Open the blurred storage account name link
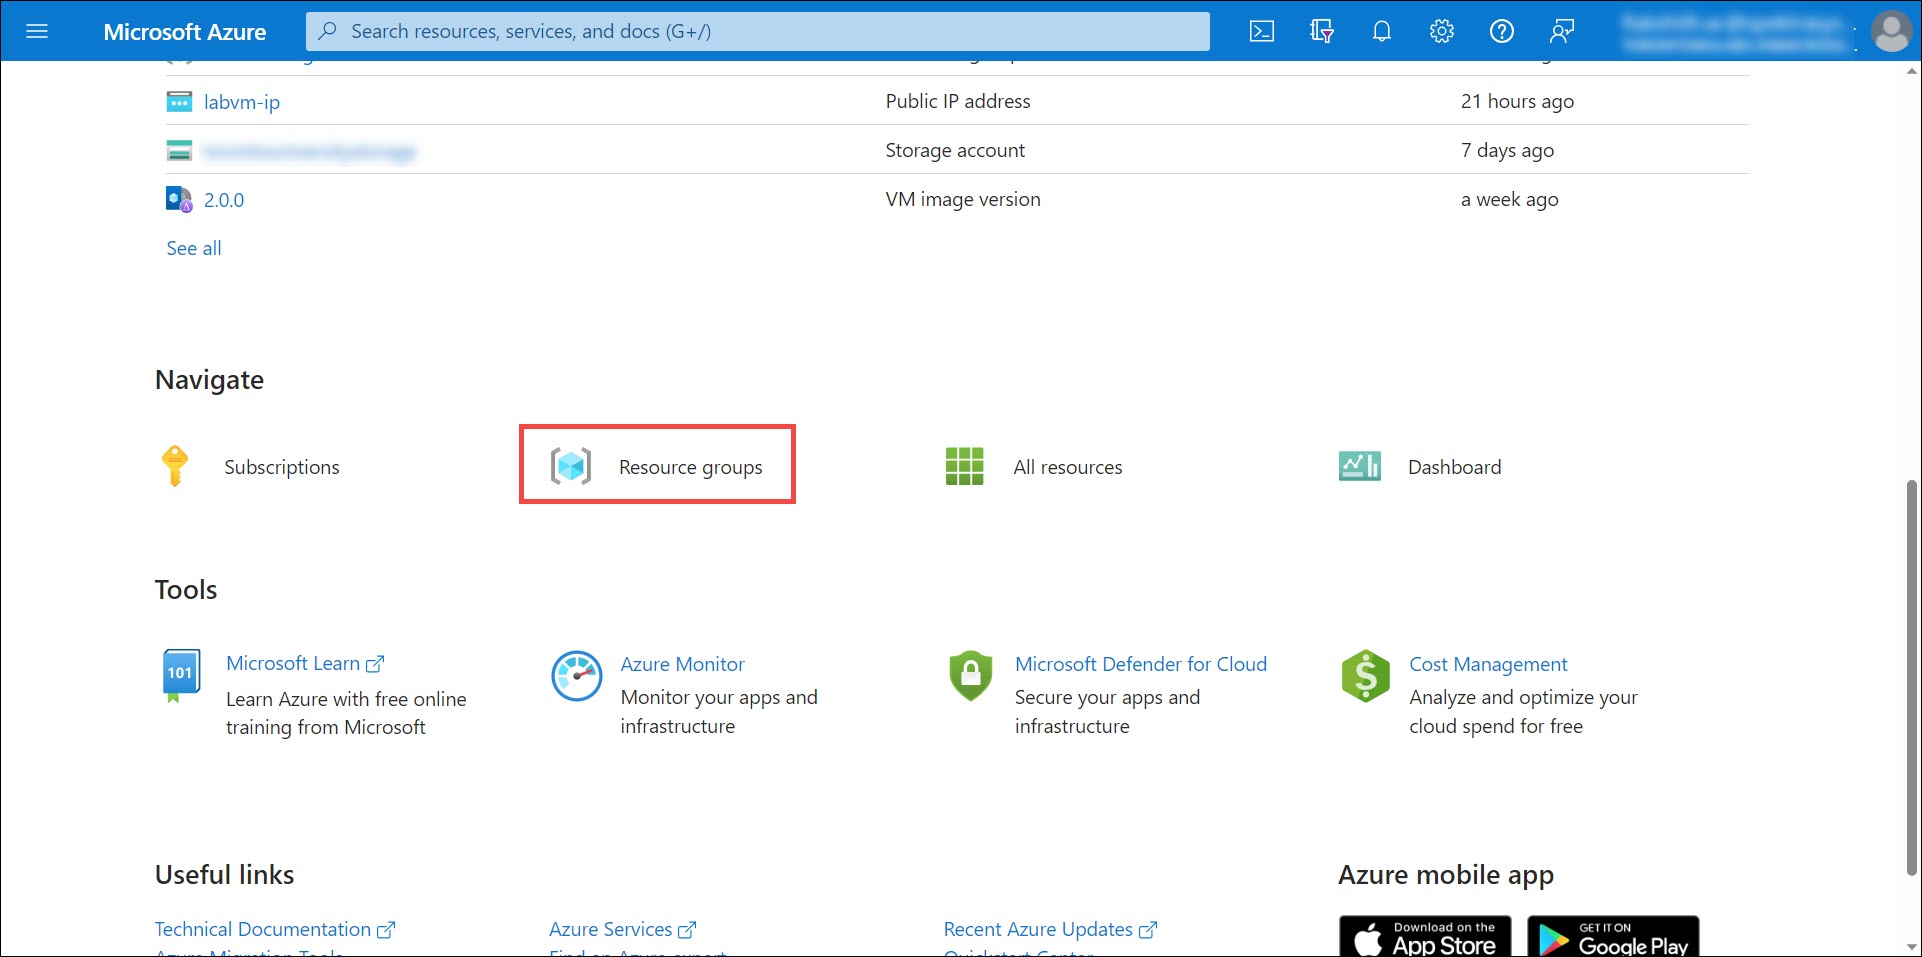This screenshot has width=1922, height=957. 310,152
